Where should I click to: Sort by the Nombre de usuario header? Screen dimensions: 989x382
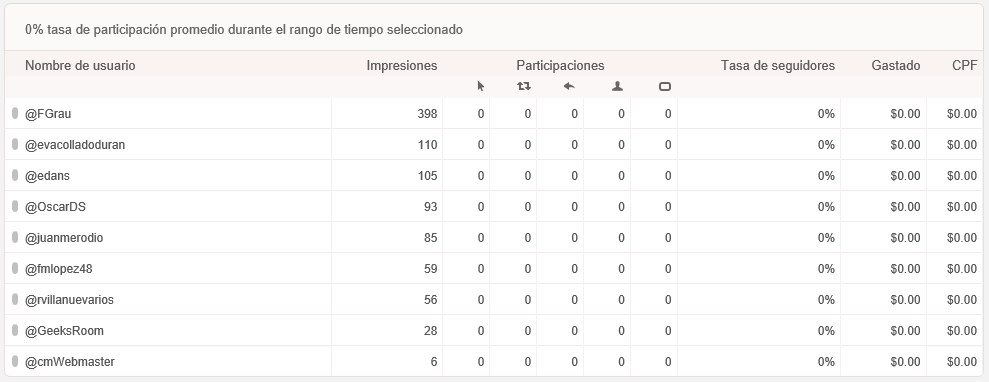[x=80, y=66]
